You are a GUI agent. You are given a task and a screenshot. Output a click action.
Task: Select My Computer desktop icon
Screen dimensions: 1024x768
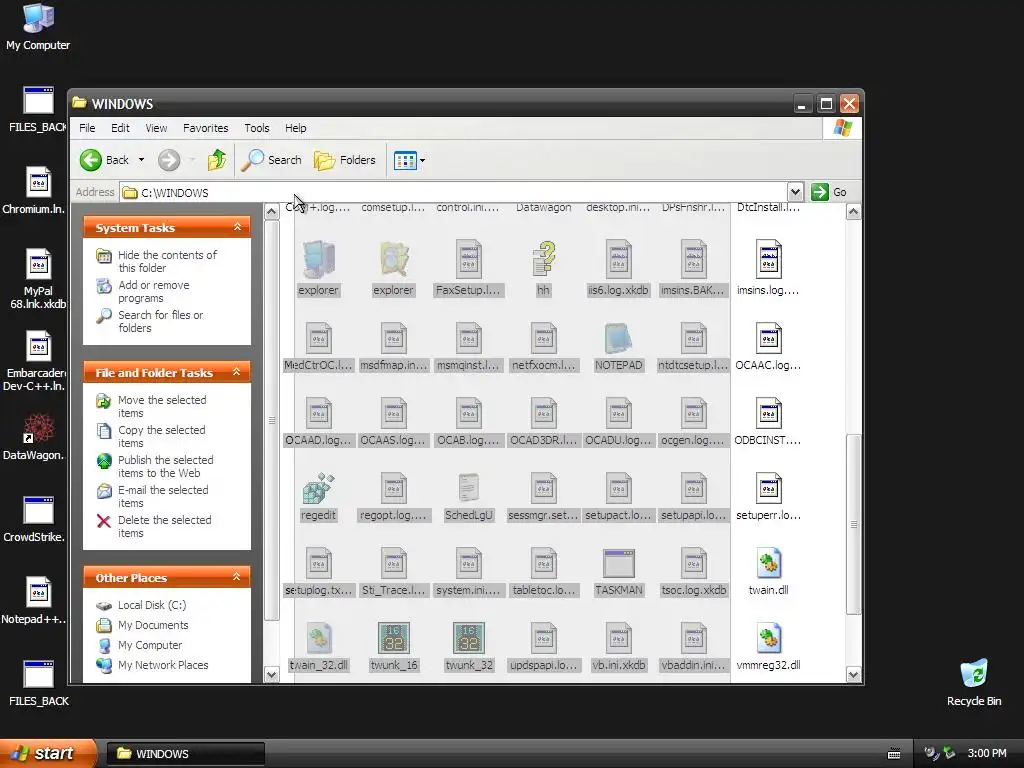click(x=38, y=26)
